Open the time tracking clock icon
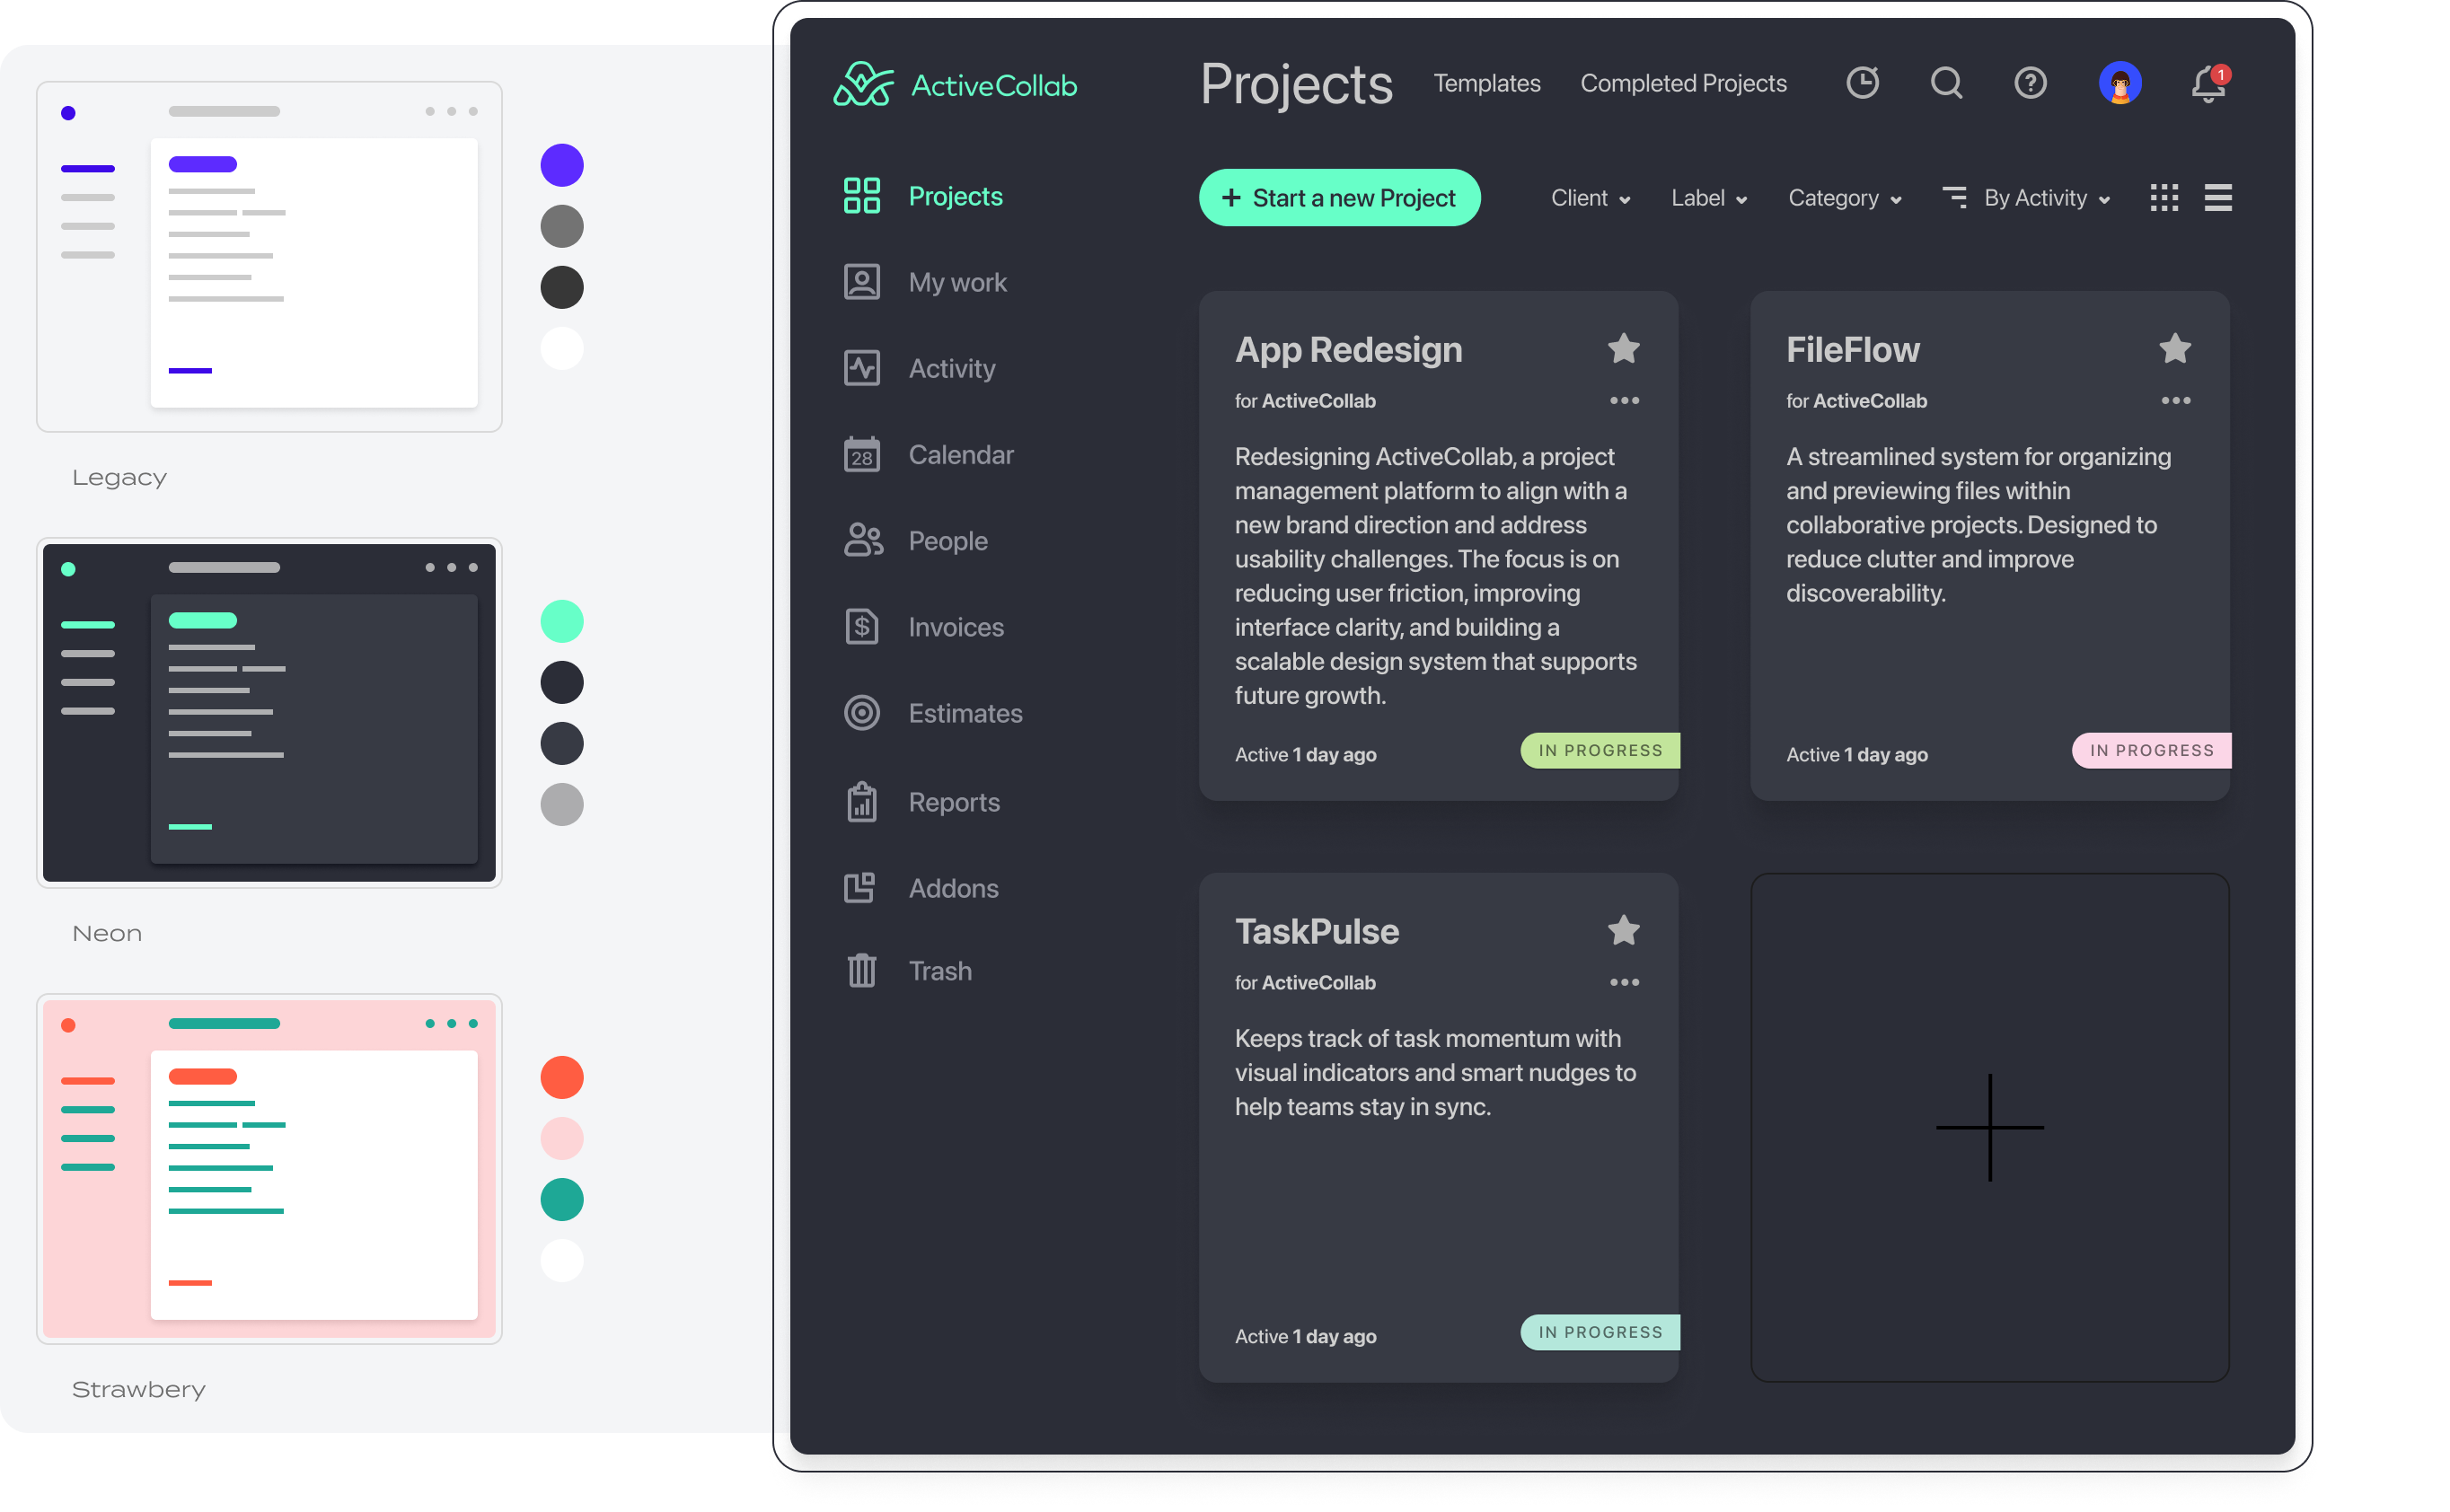The width and height of the screenshot is (2450, 1512). click(1862, 83)
